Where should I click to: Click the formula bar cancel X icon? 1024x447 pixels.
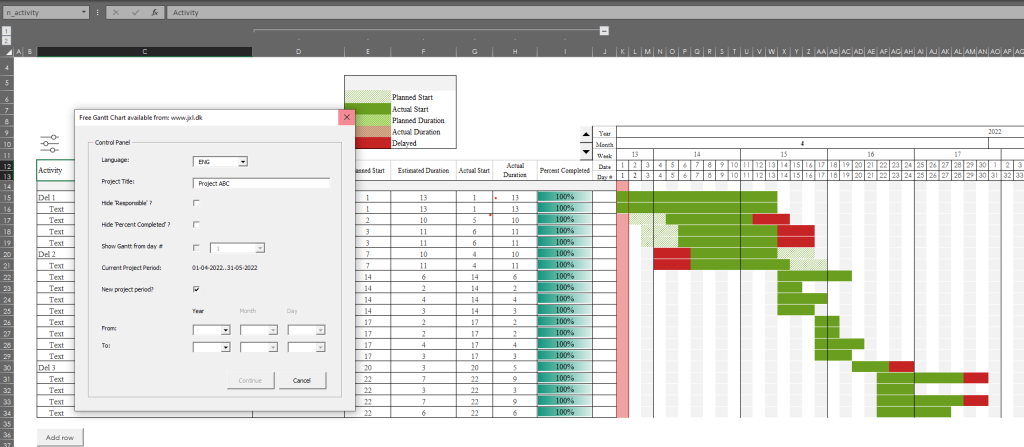coord(116,12)
